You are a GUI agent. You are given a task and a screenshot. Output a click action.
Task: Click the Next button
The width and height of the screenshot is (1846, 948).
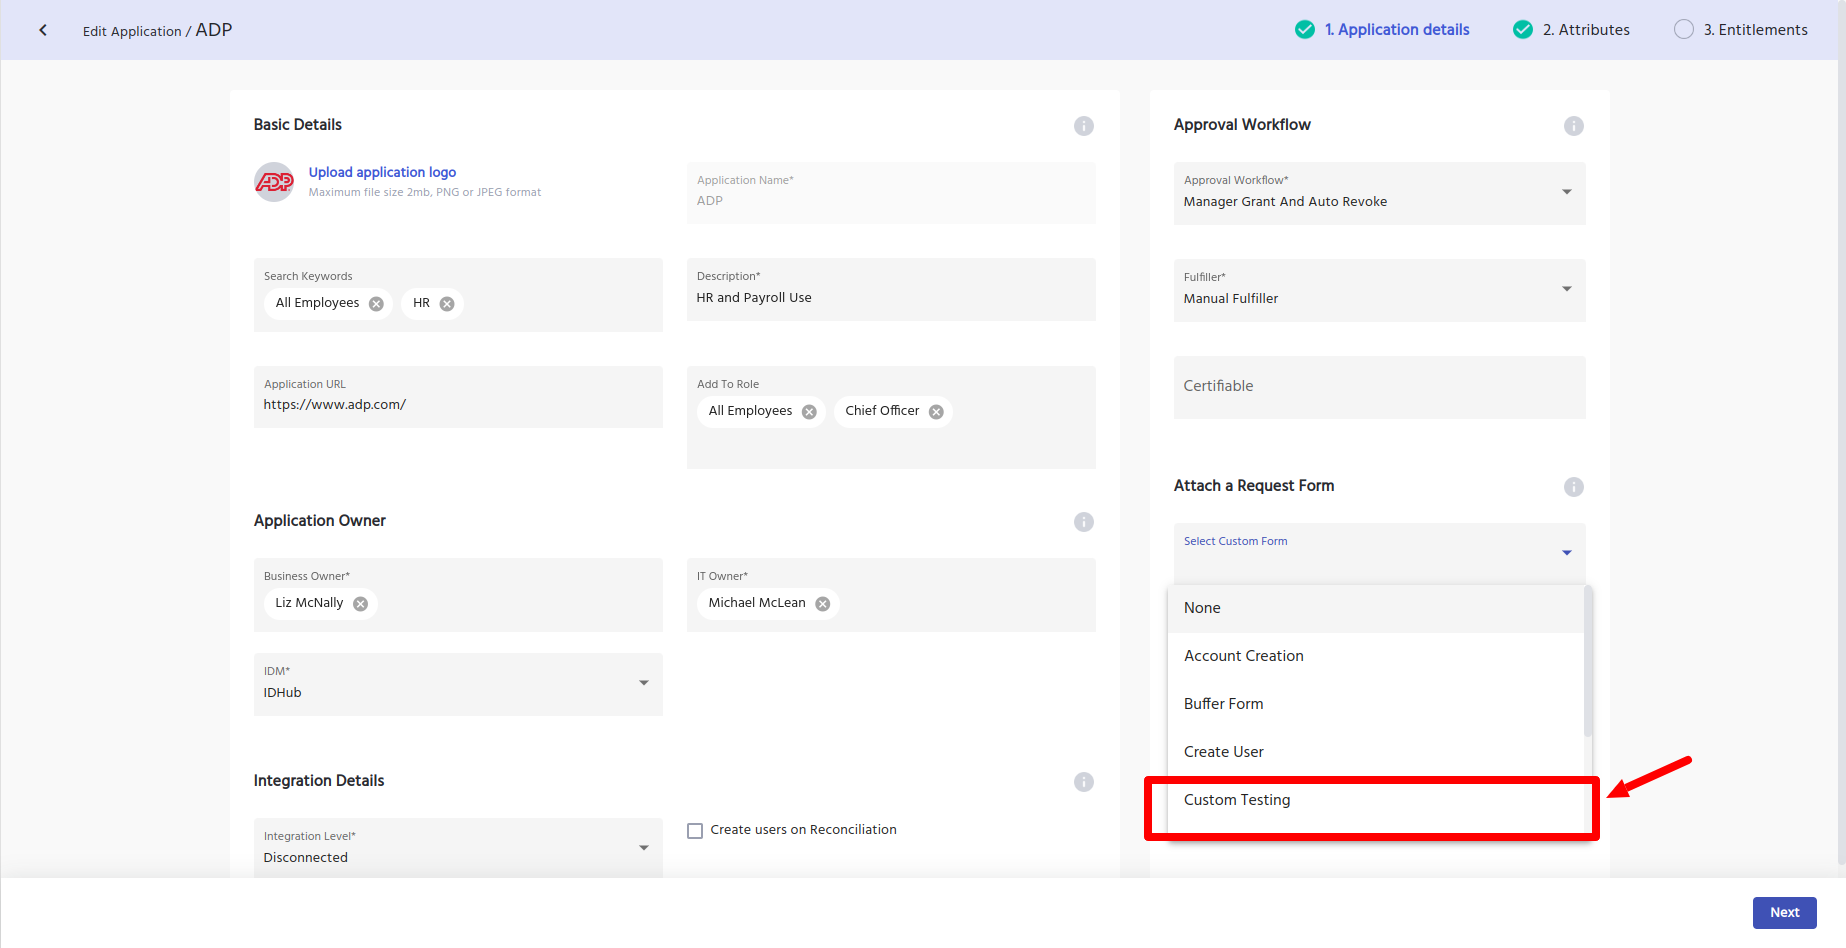click(1783, 912)
